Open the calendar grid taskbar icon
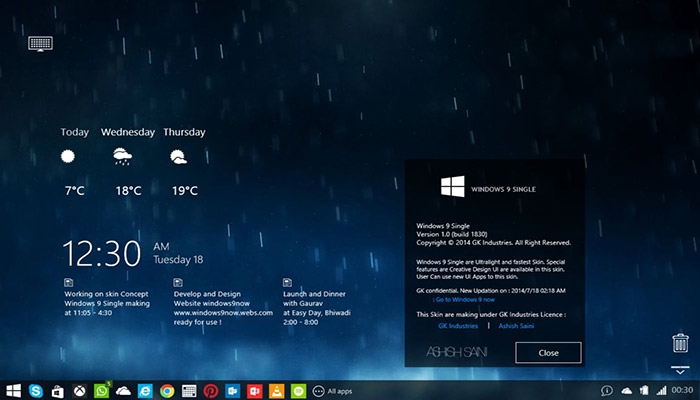This screenshot has width=700, height=400. (189, 392)
